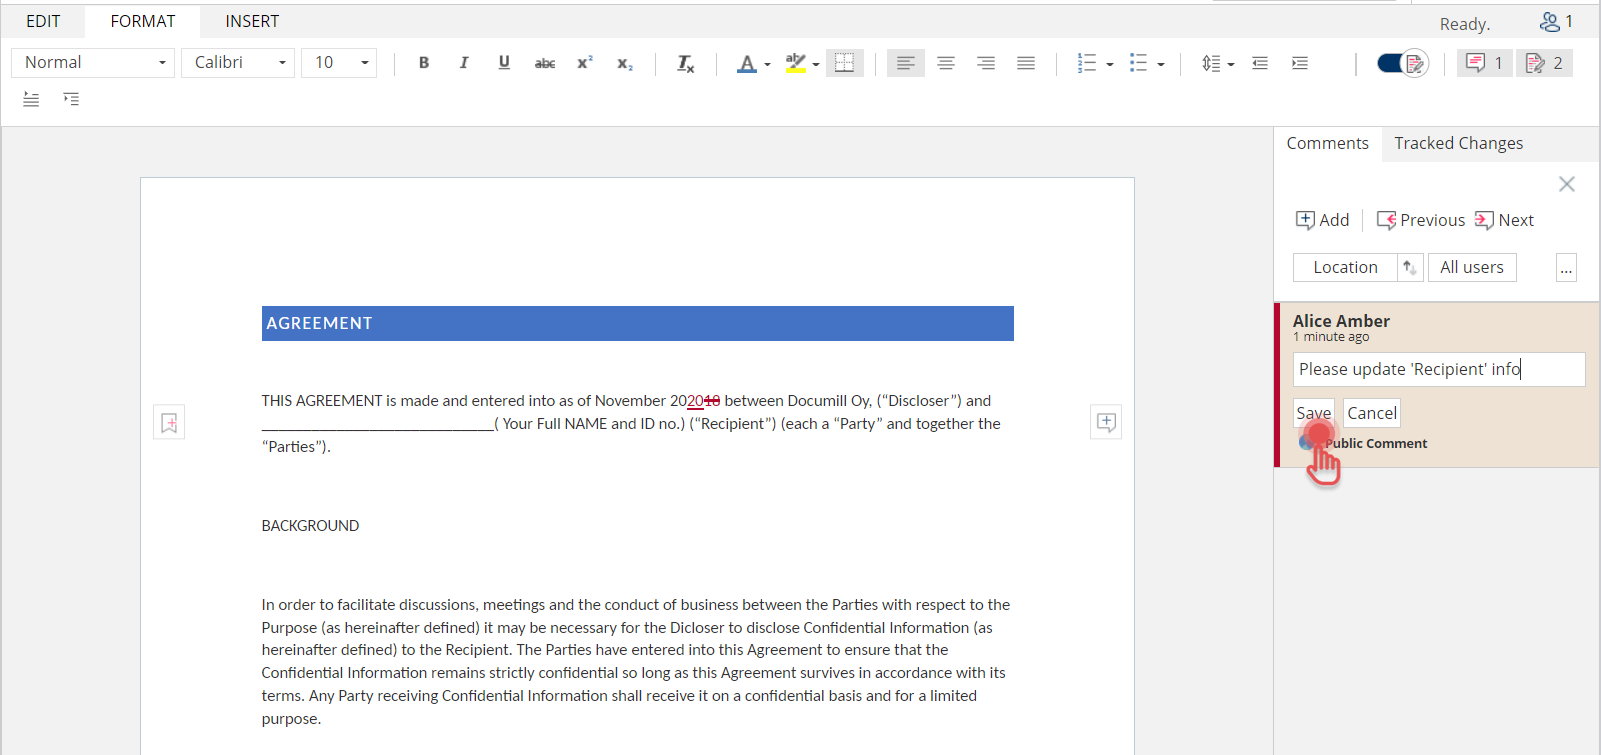Click the bookmark icon in the left page margin
This screenshot has width=1601, height=755.
[x=169, y=423]
